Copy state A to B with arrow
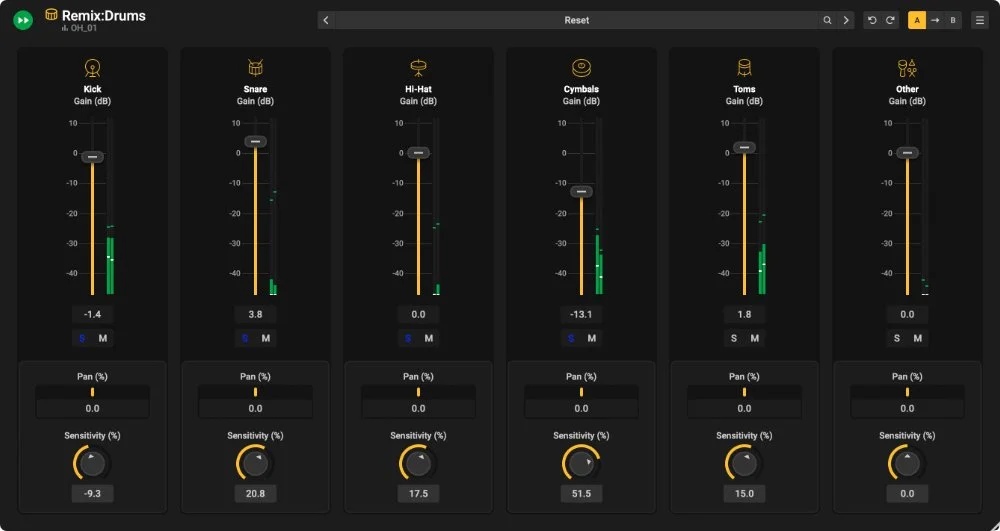Image resolution: width=1000 pixels, height=531 pixels. tap(935, 20)
